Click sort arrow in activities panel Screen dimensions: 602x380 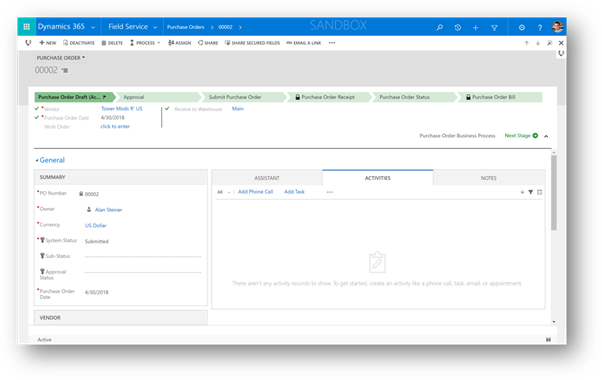[522, 192]
